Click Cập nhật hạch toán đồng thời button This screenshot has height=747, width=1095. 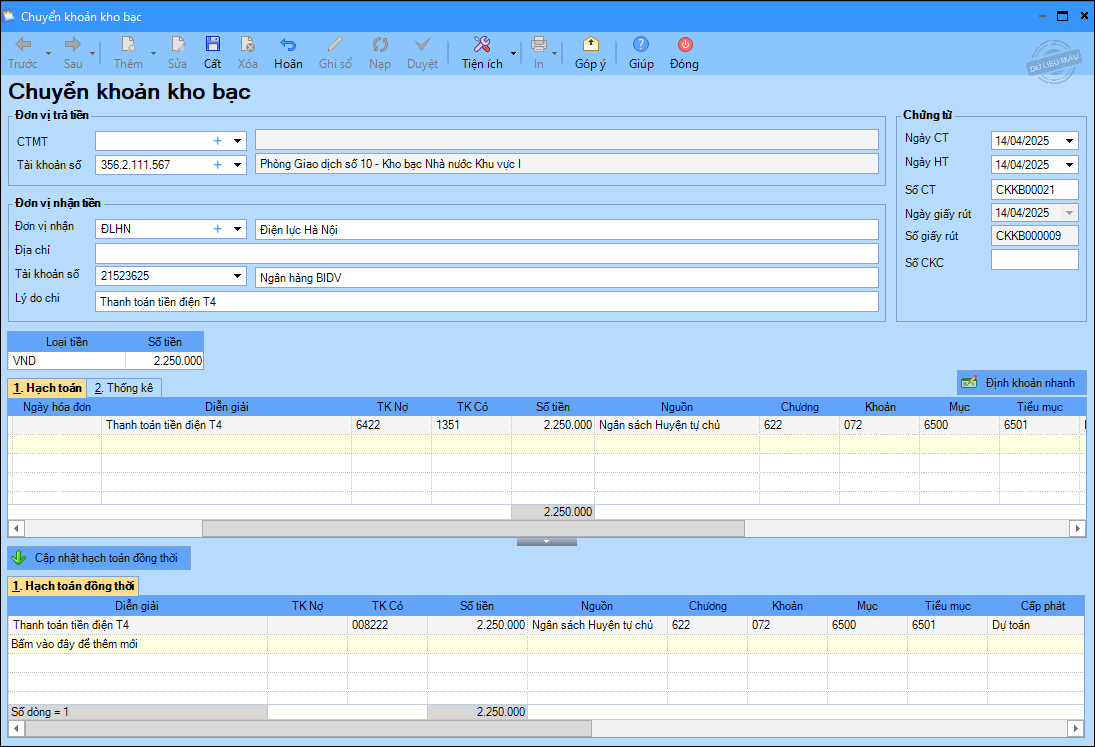98,558
